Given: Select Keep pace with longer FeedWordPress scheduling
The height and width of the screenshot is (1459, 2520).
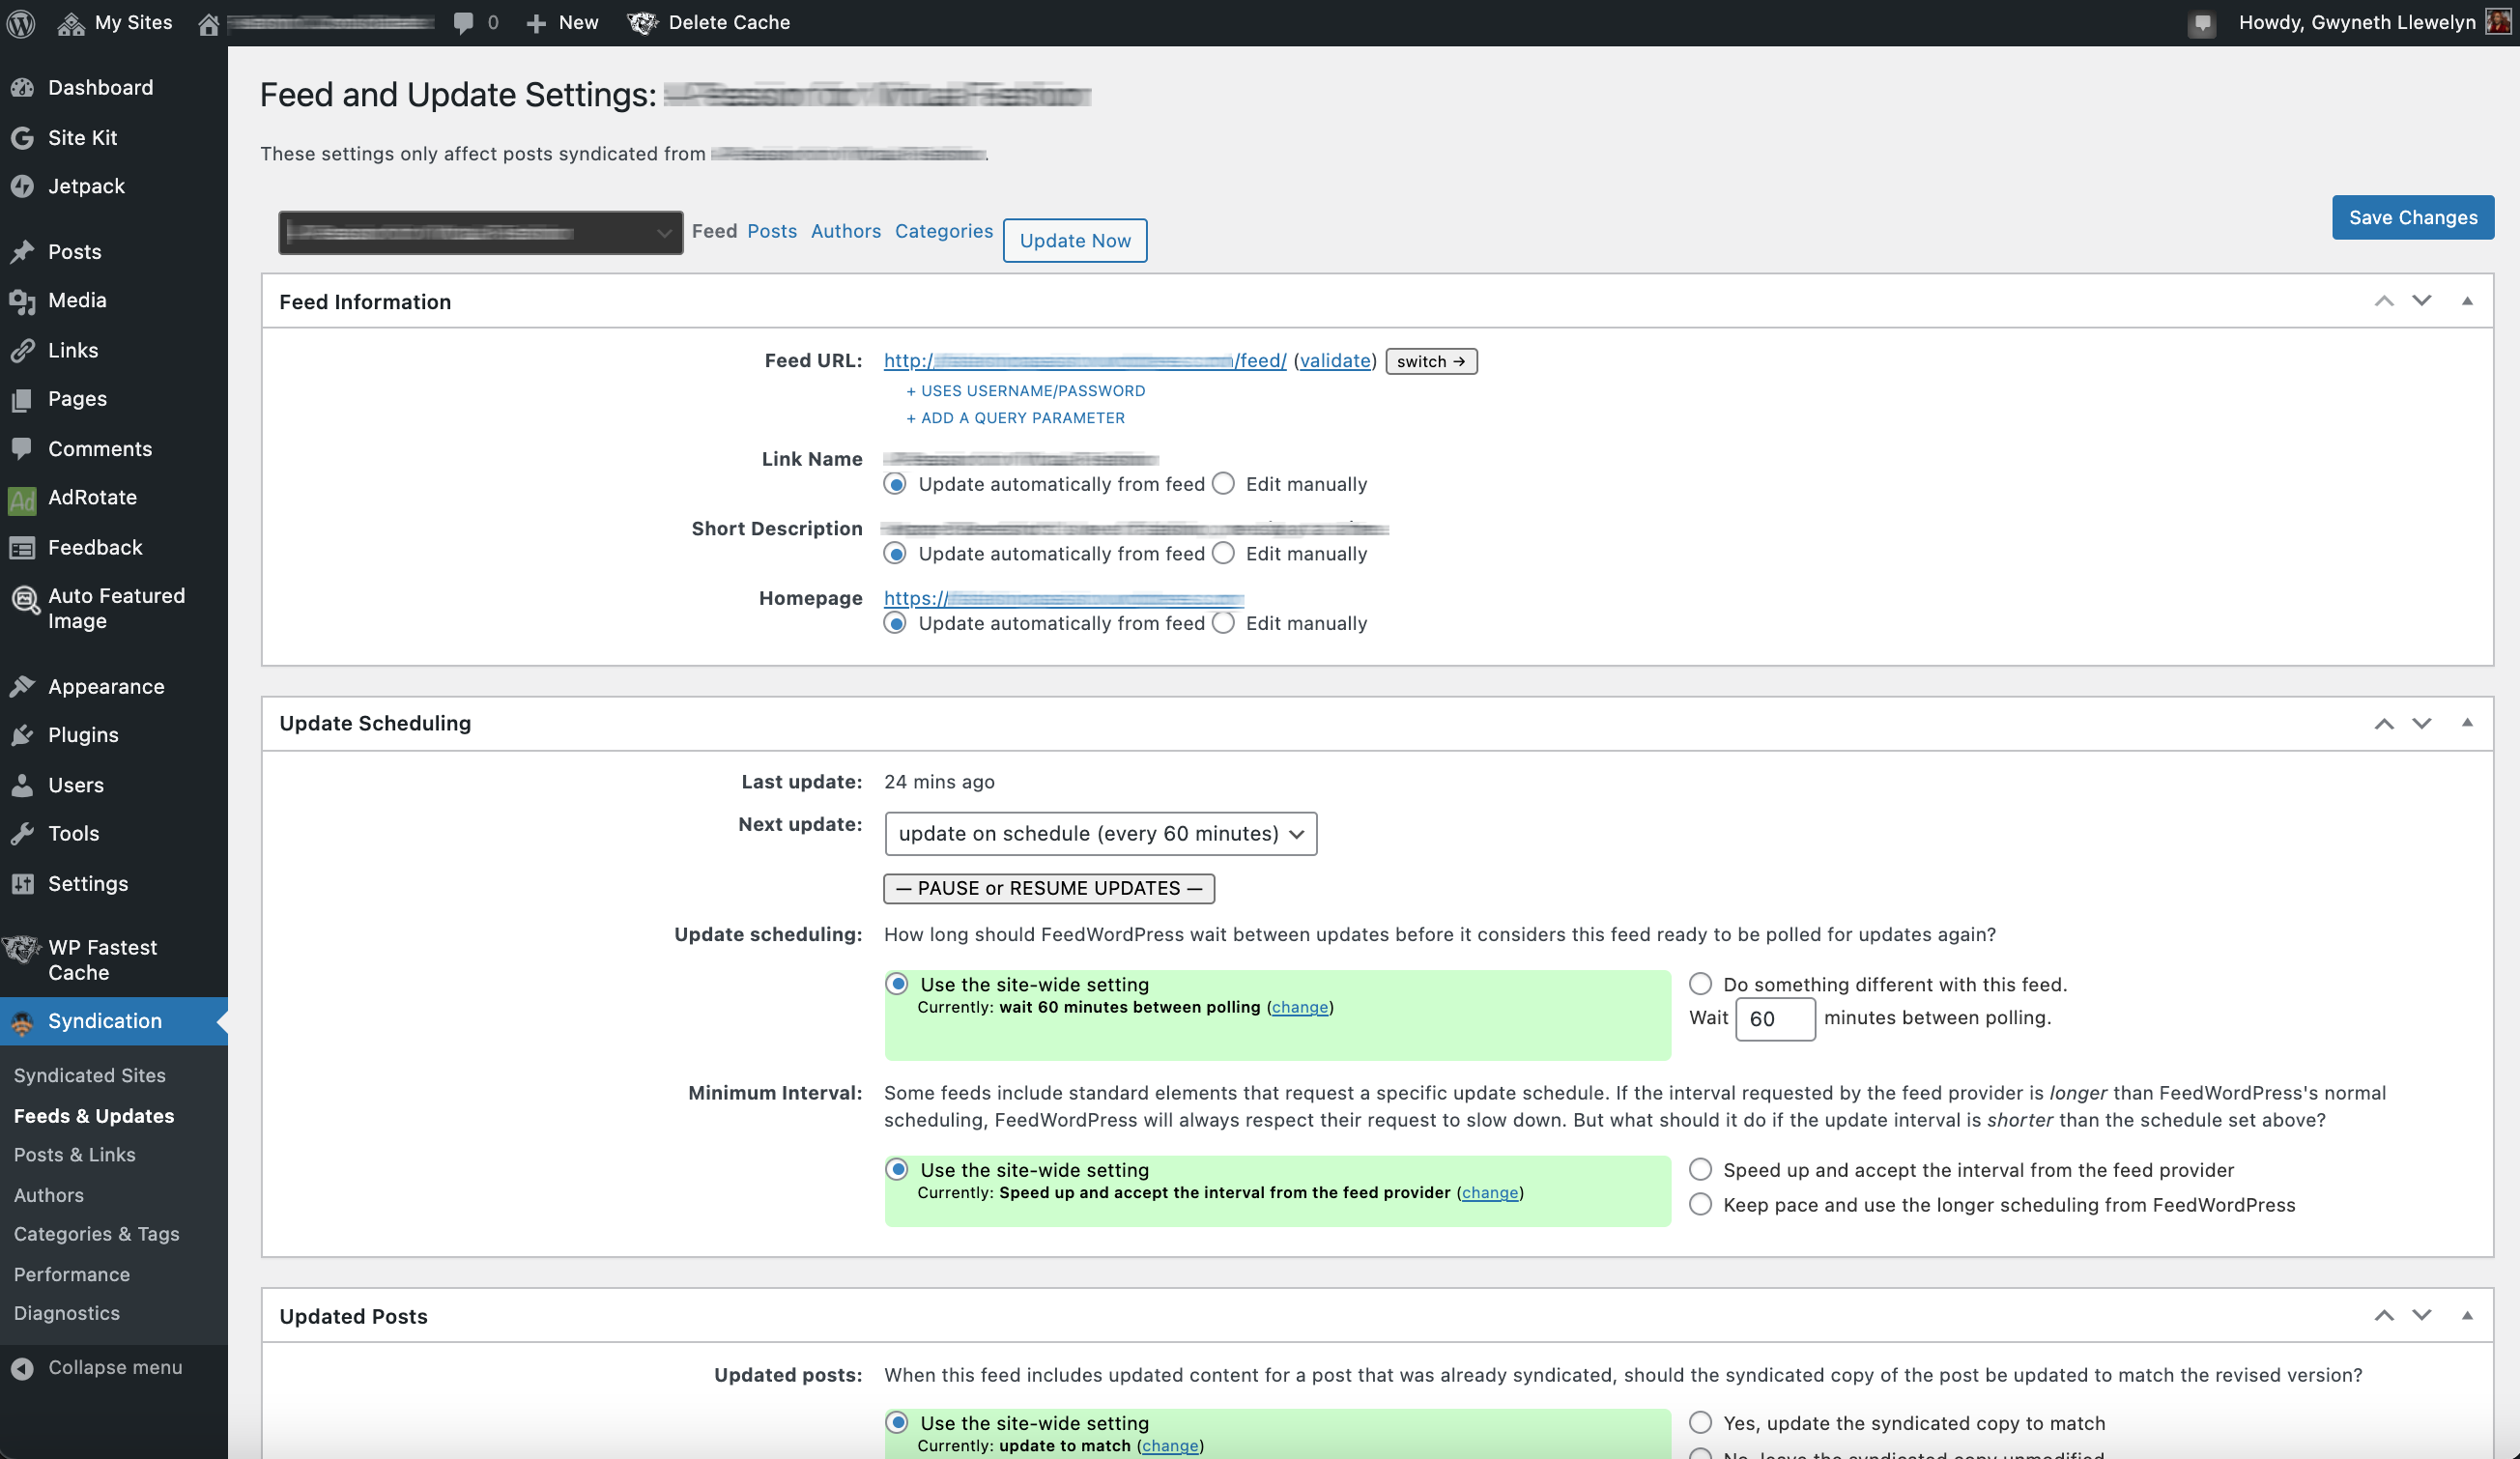Looking at the screenshot, I should tap(1700, 1205).
